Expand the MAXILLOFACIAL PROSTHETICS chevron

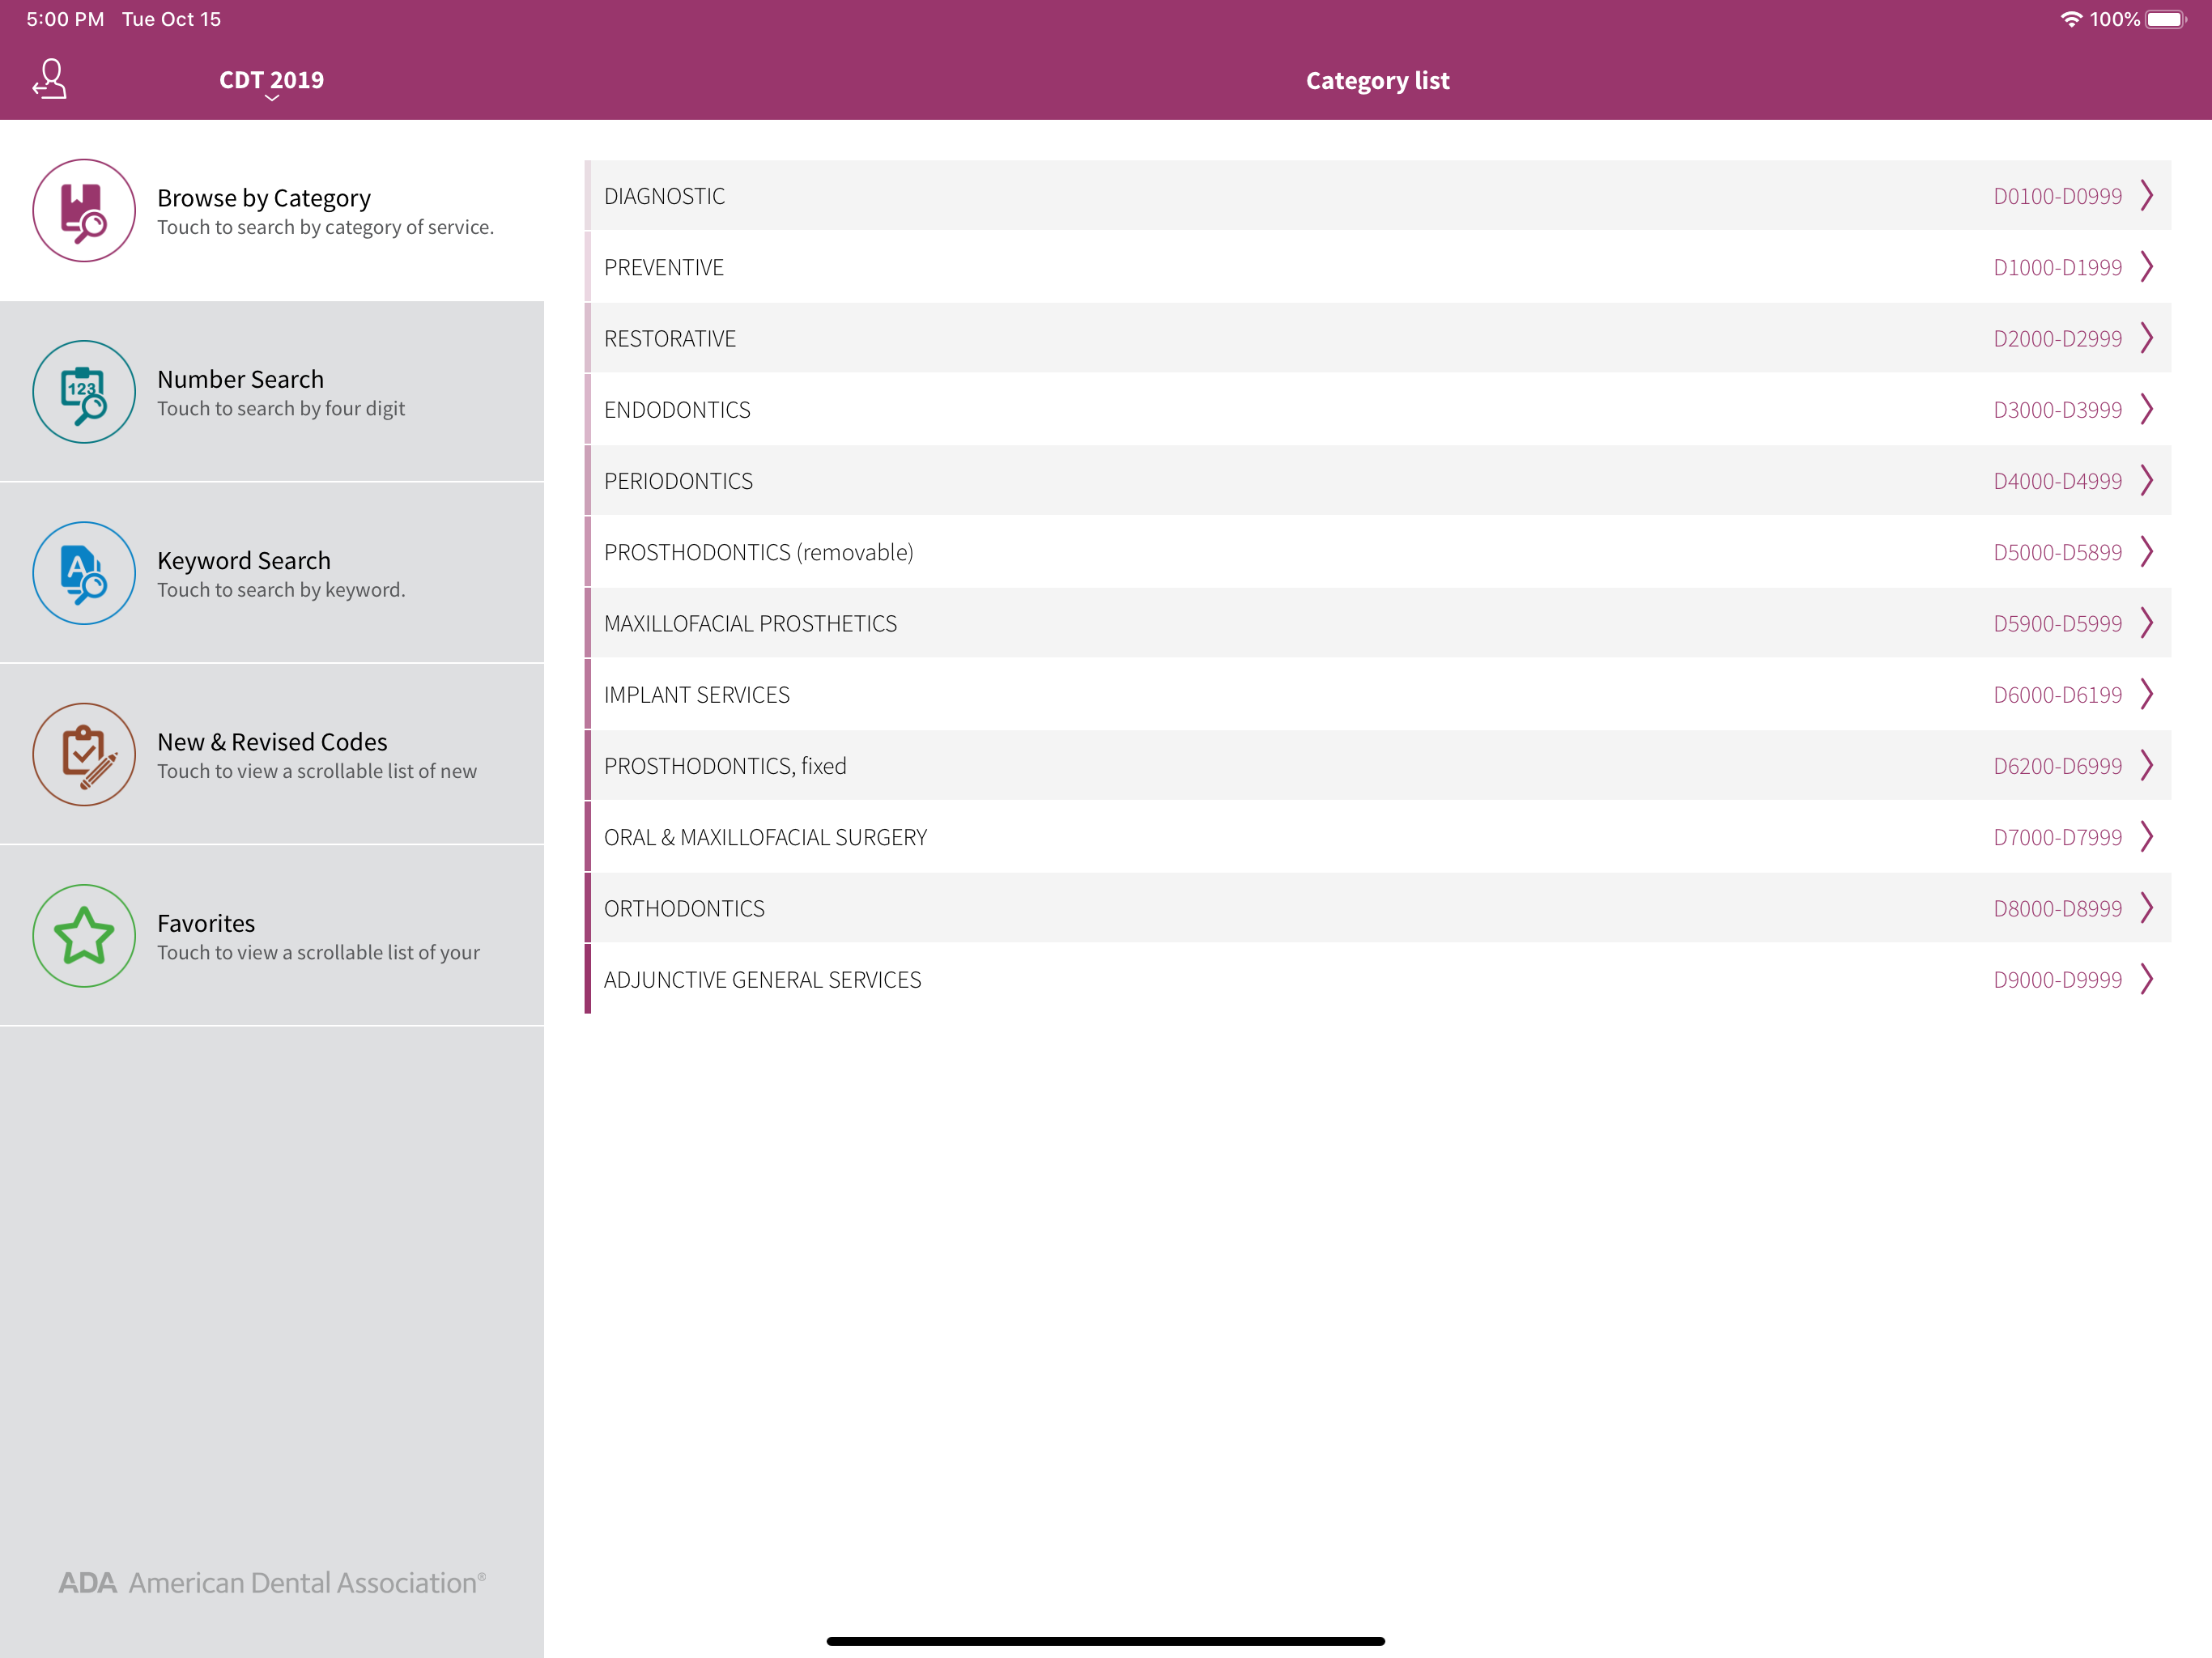[x=2147, y=623]
